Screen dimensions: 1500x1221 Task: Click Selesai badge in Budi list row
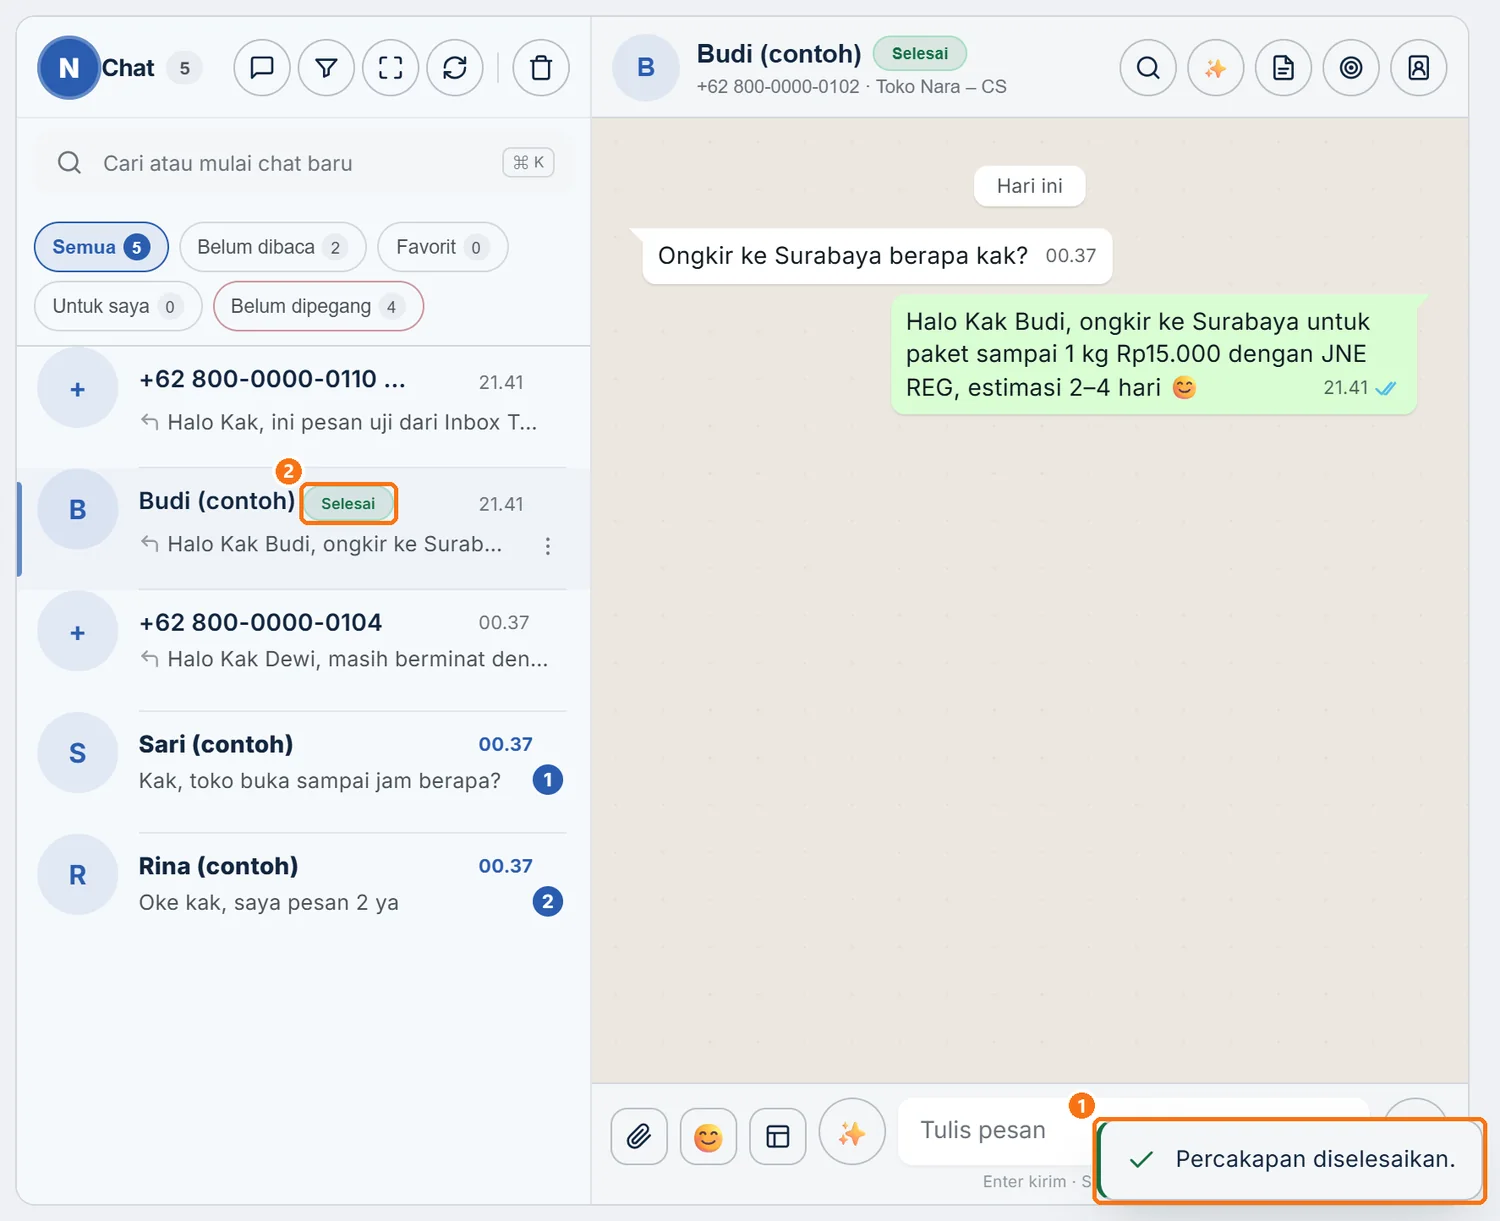tap(348, 503)
